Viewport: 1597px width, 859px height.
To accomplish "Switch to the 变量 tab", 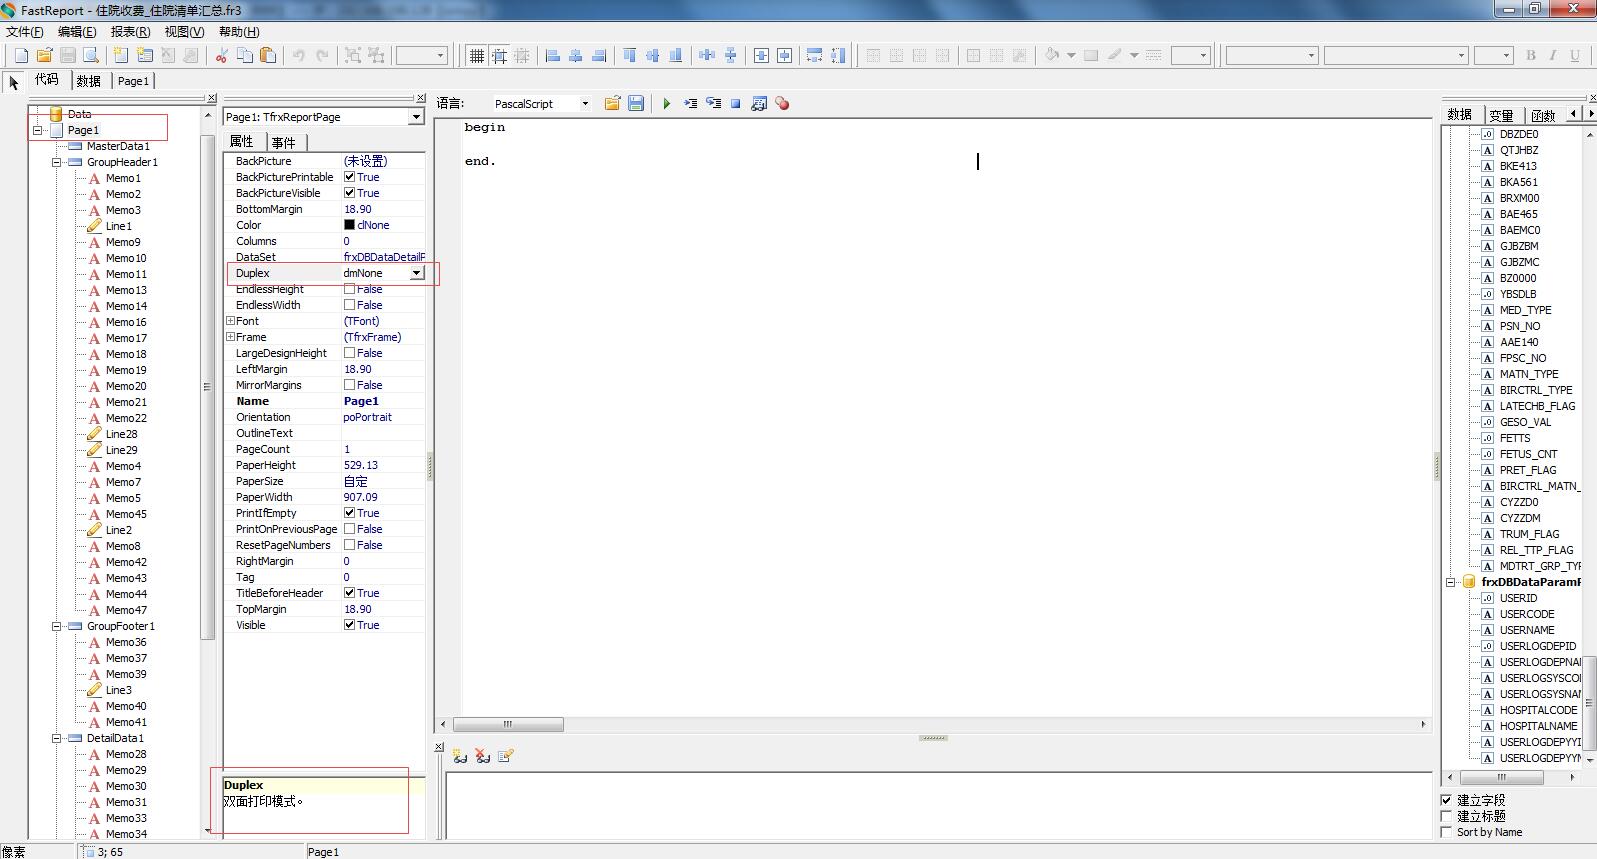I will pos(1501,115).
